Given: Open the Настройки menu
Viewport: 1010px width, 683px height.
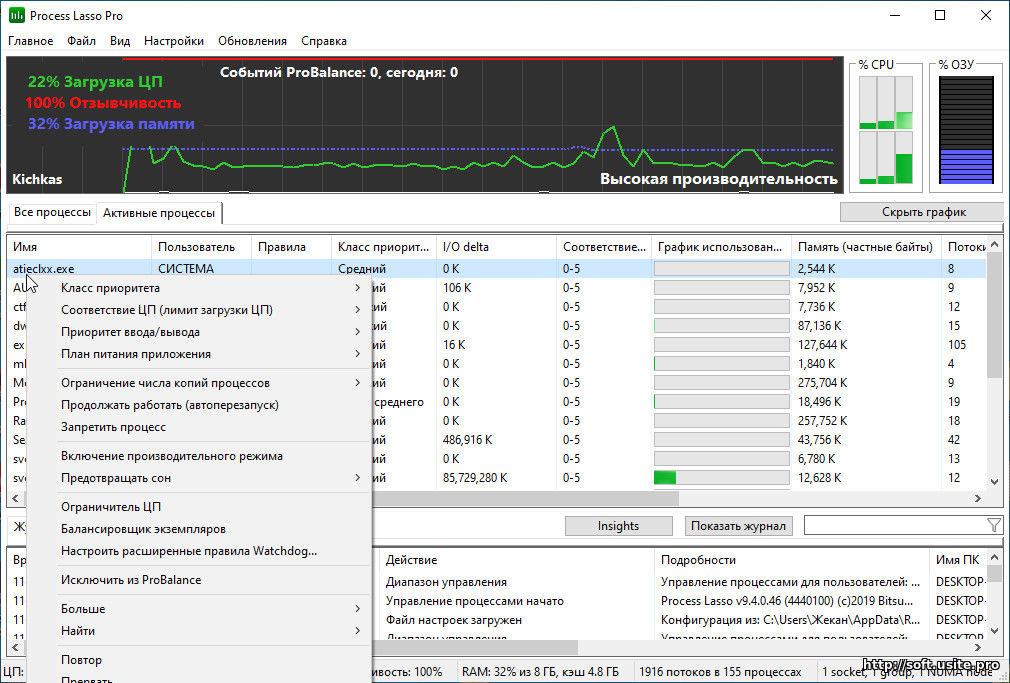Looking at the screenshot, I should tap(174, 41).
